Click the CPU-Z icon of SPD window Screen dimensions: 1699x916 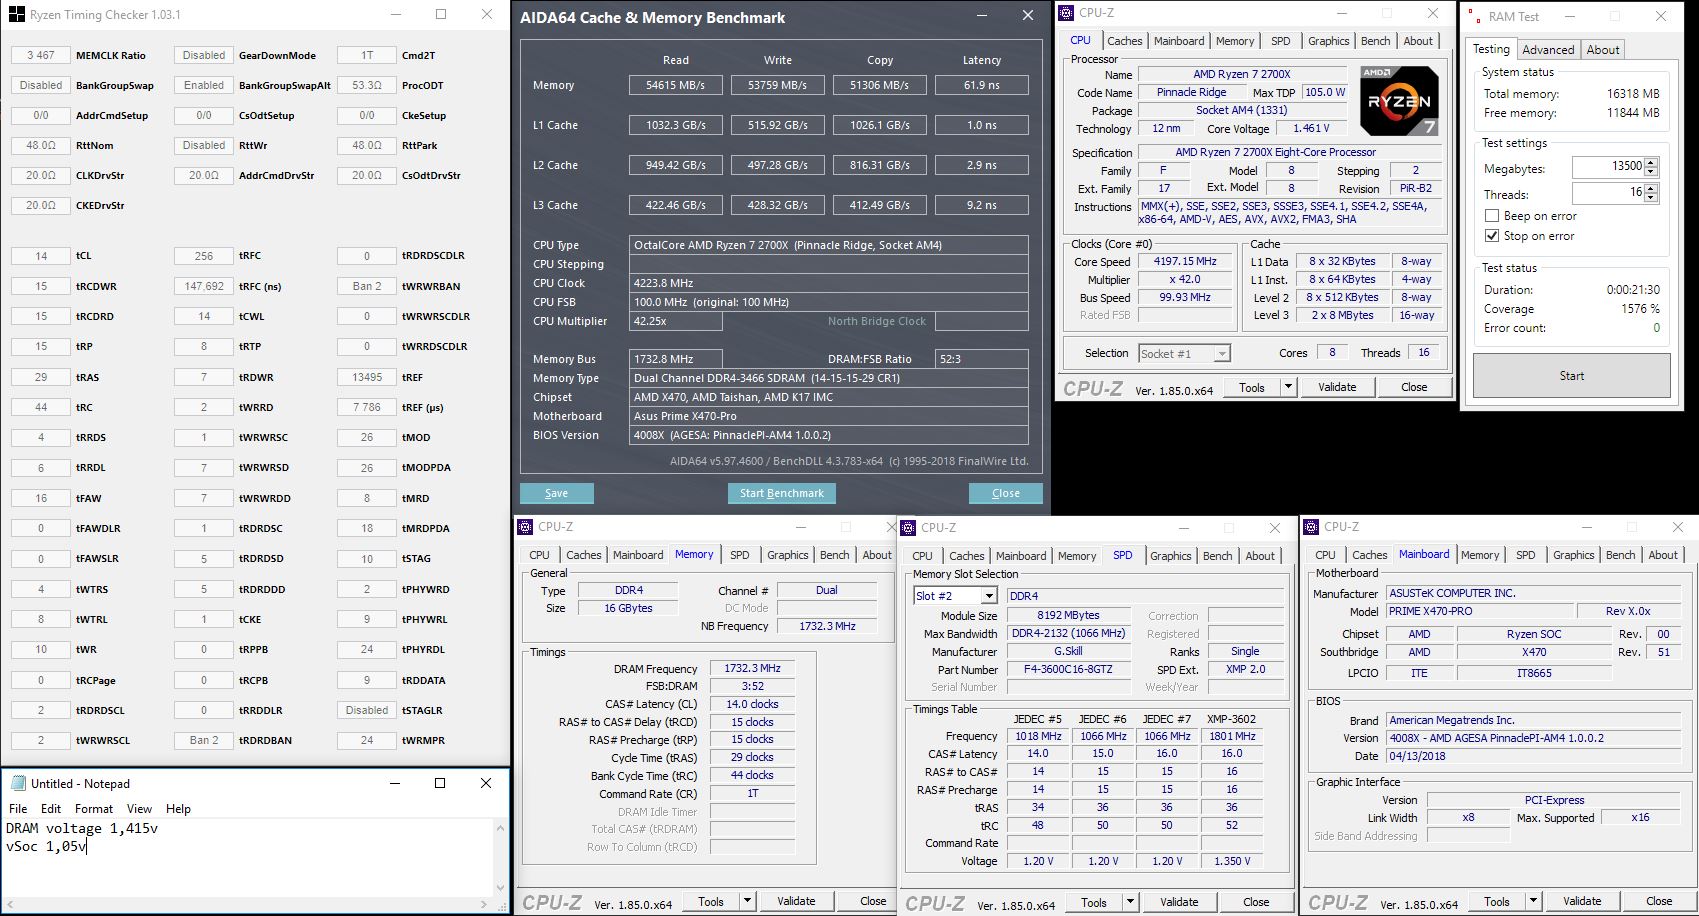click(x=909, y=527)
